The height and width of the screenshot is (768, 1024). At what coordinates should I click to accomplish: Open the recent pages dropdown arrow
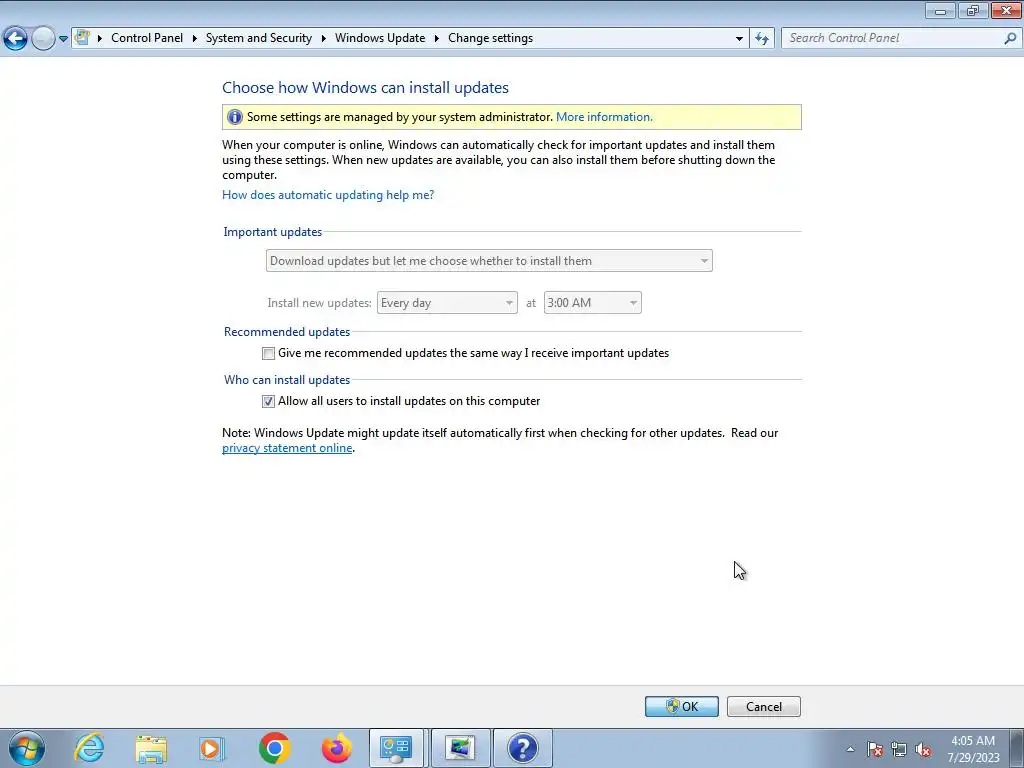coord(63,39)
